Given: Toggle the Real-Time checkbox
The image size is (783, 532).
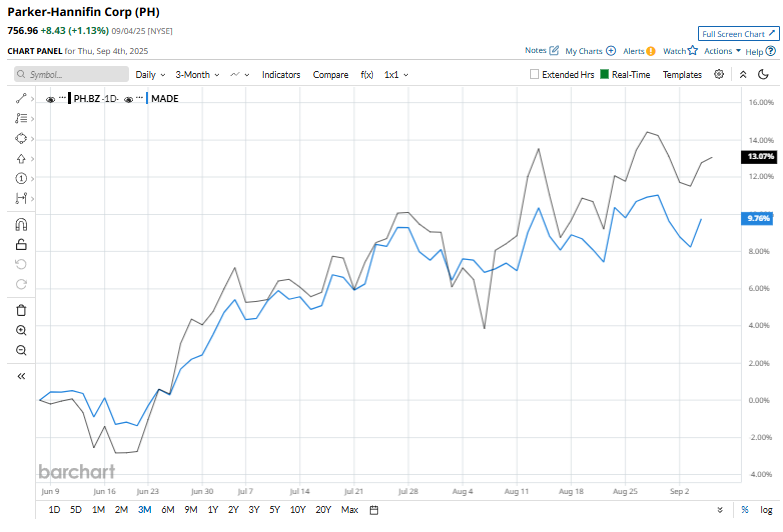Looking at the screenshot, I should (604, 74).
